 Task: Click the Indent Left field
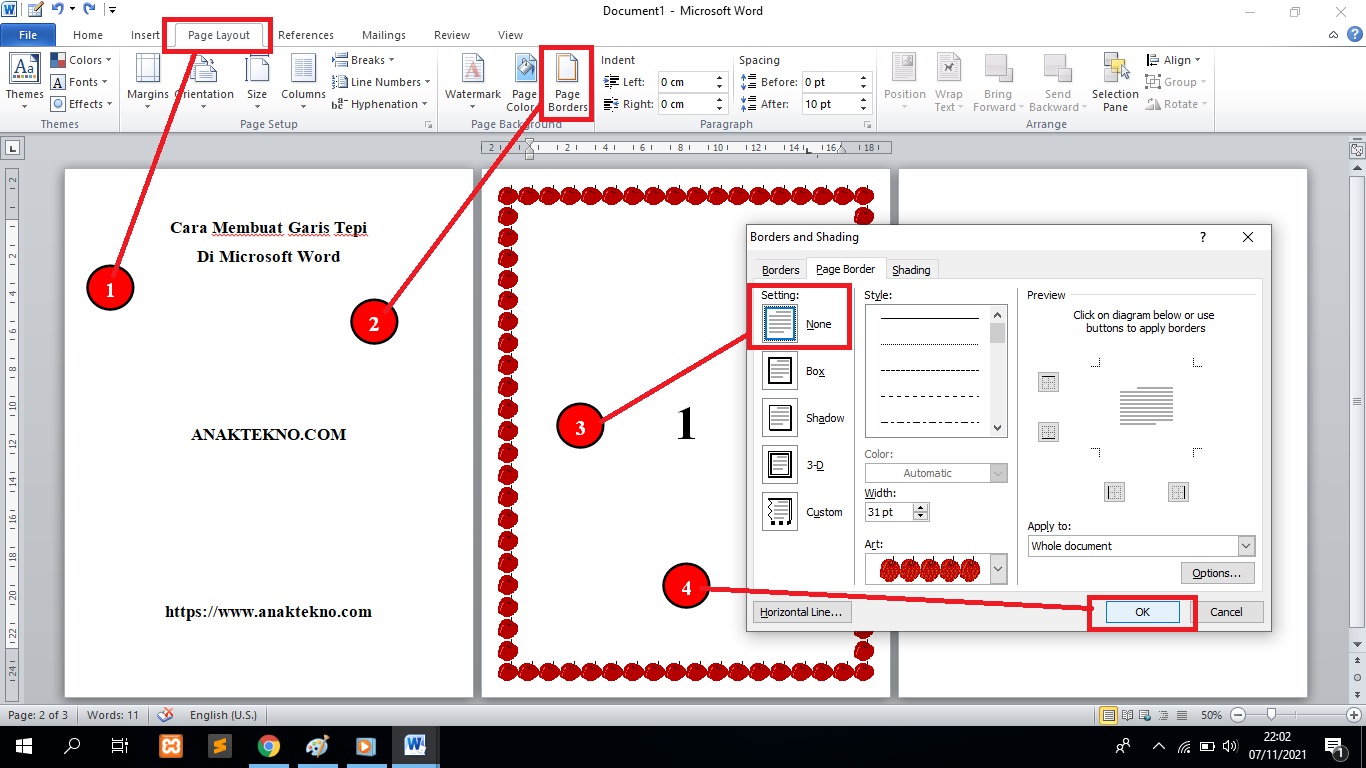click(x=685, y=82)
